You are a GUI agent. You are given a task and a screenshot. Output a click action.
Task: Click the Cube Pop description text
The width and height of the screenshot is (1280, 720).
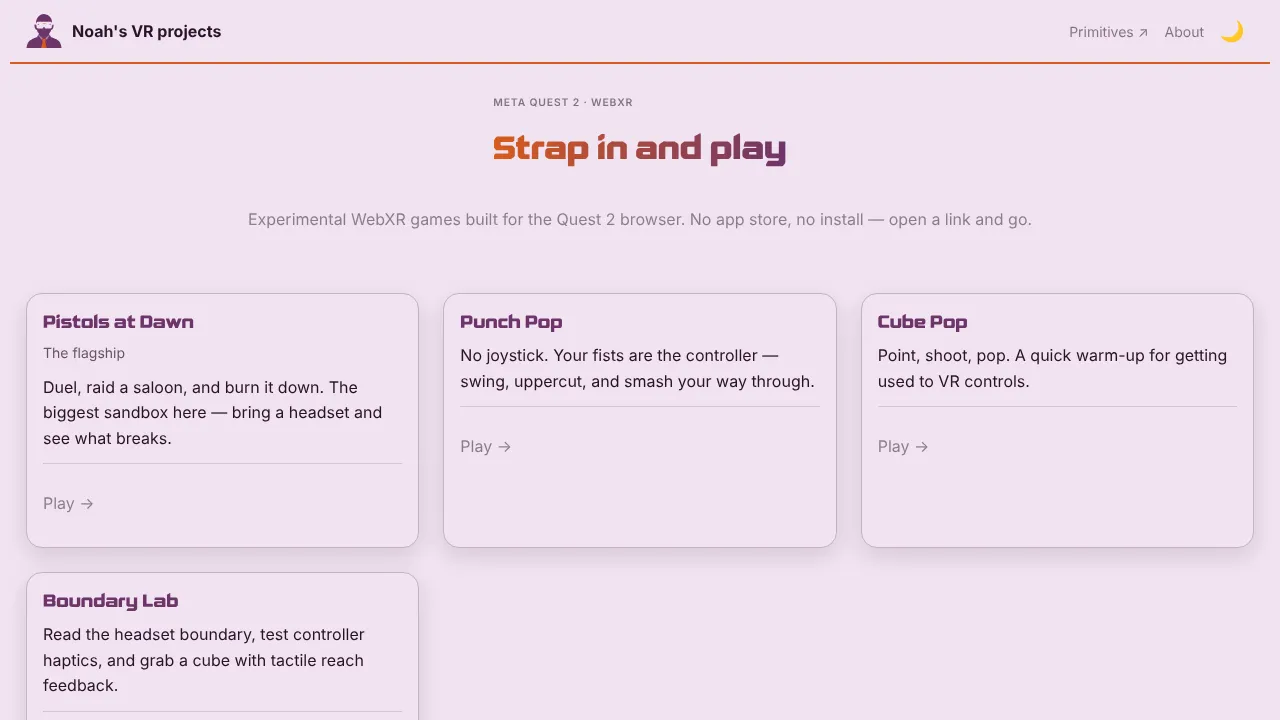coord(1052,368)
